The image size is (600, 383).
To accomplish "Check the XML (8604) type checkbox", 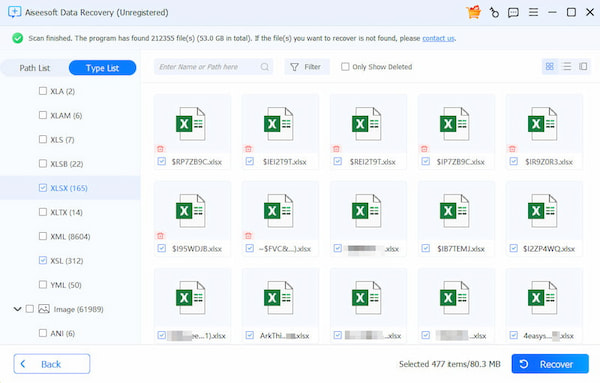I will [x=43, y=236].
